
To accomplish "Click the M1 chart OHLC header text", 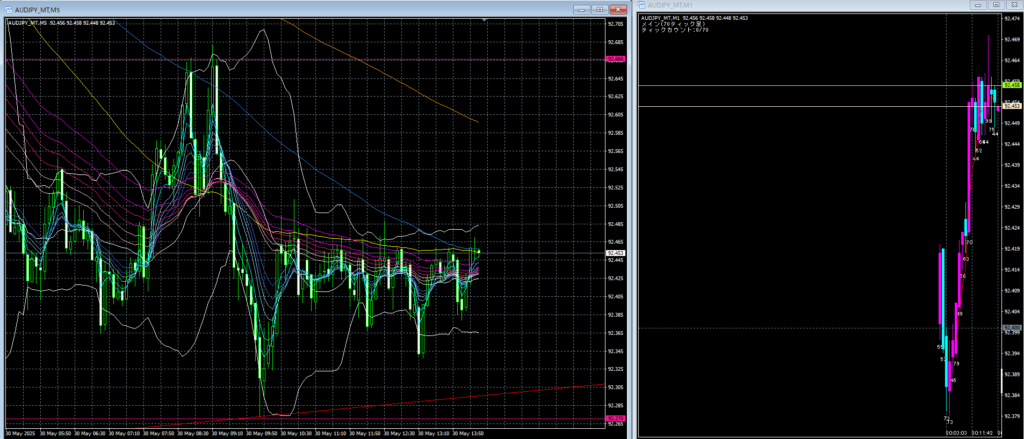I will [694, 18].
